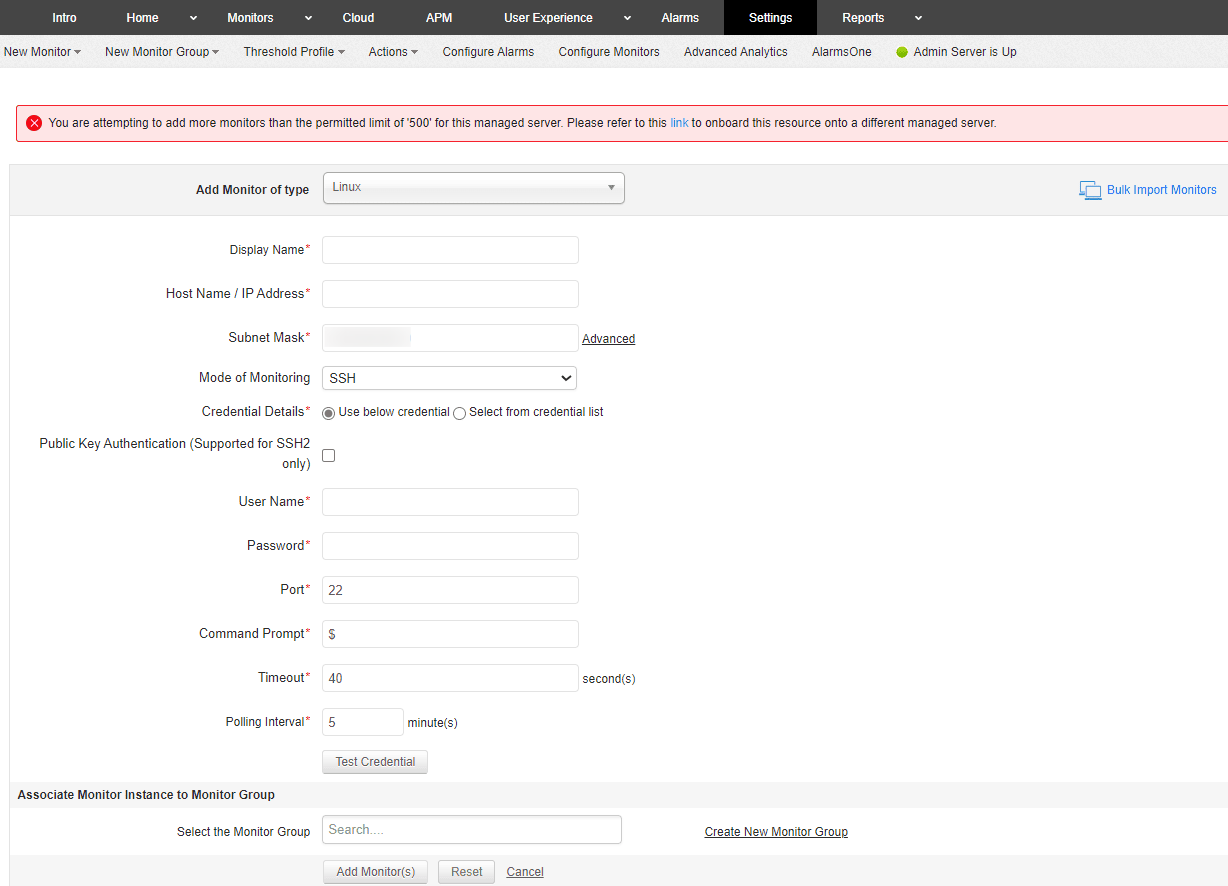
Task: Open the APM tab
Action: click(x=439, y=18)
